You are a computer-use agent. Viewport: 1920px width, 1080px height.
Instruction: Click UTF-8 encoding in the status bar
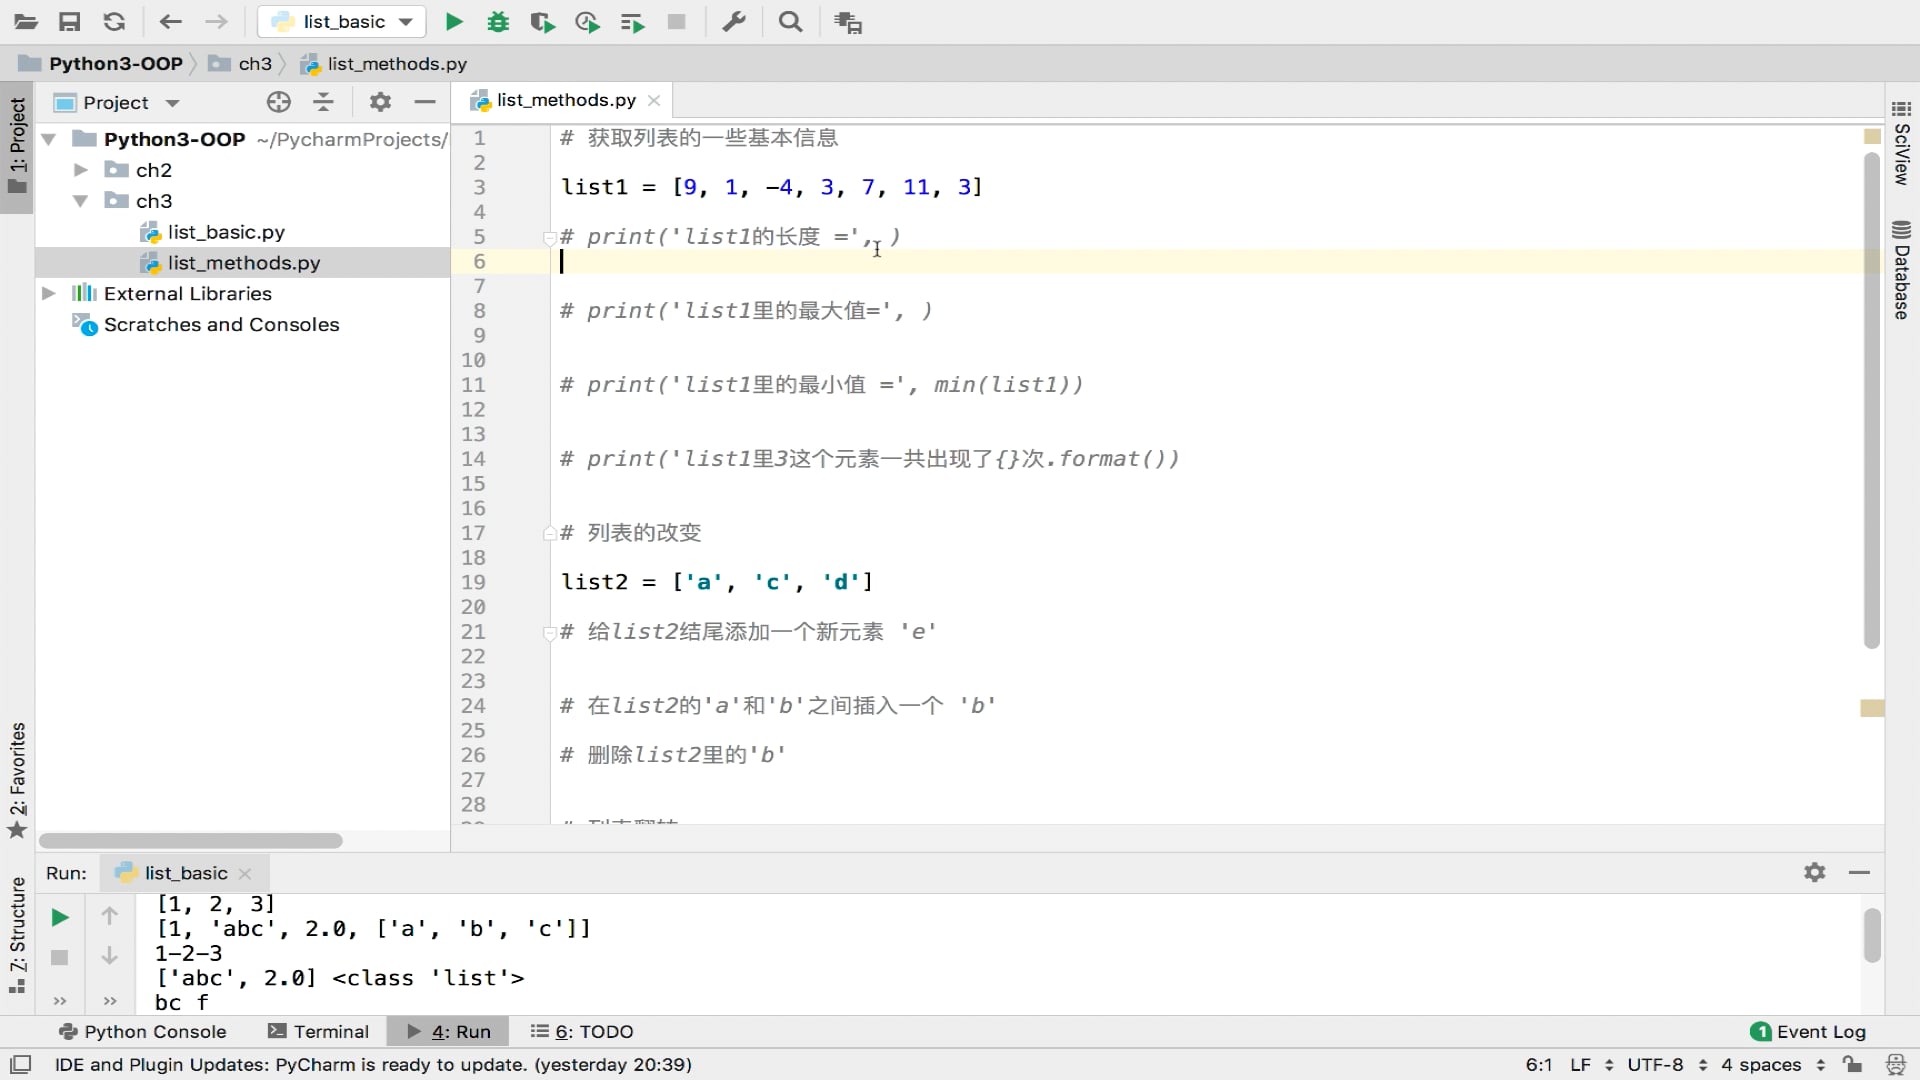pos(1657,1065)
